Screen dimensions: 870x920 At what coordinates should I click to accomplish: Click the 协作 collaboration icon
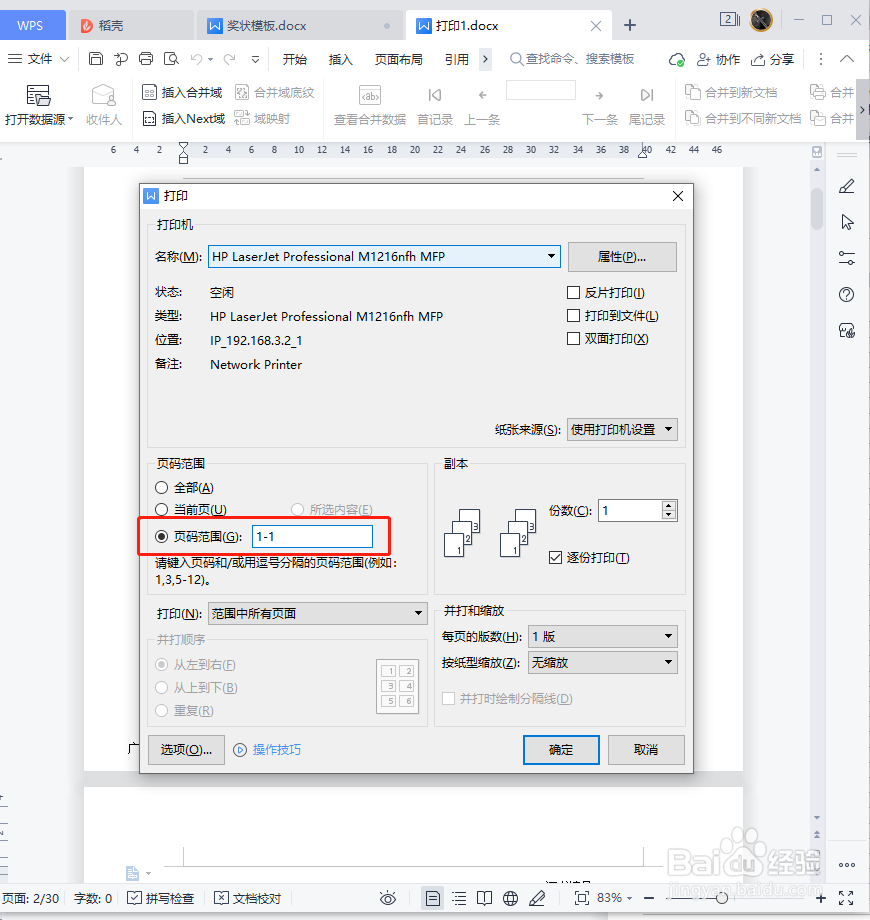[x=718, y=59]
